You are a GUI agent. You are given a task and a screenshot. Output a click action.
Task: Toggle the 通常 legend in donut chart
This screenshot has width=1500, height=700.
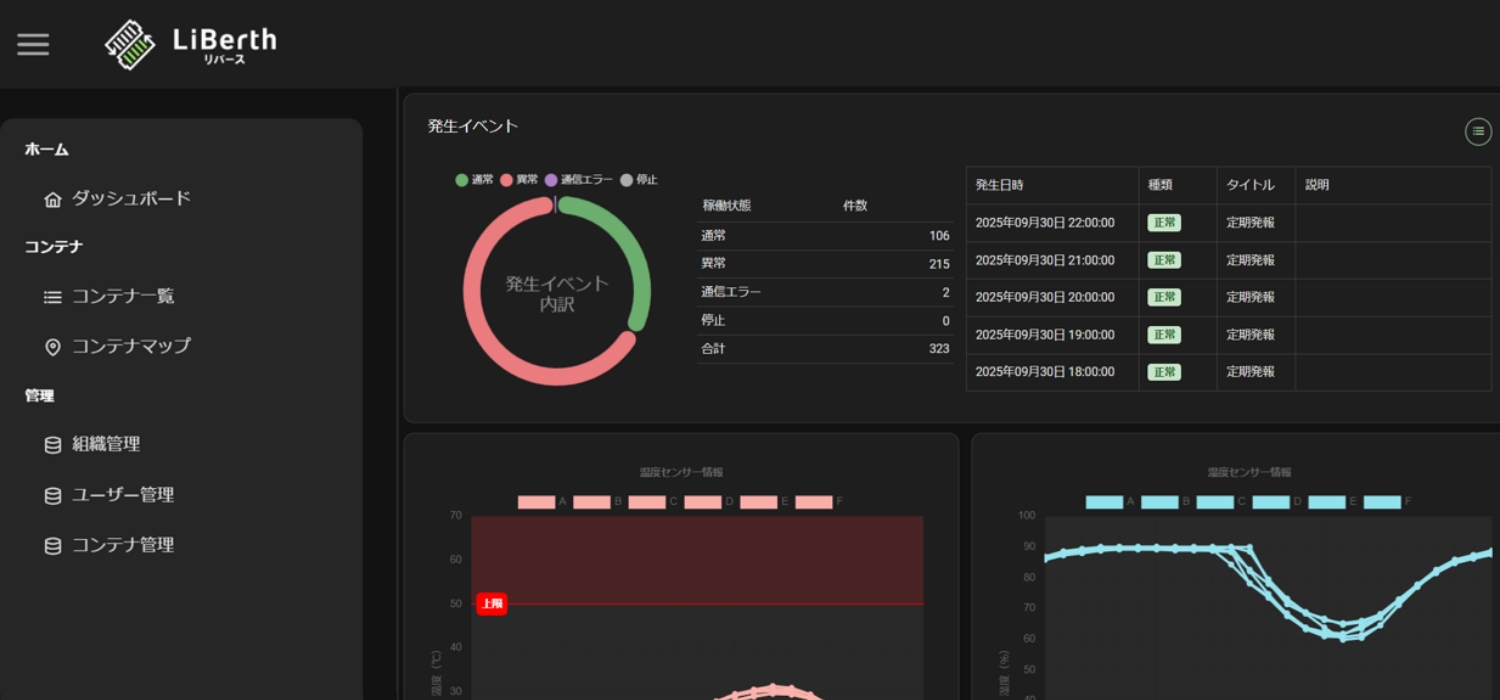[475, 180]
